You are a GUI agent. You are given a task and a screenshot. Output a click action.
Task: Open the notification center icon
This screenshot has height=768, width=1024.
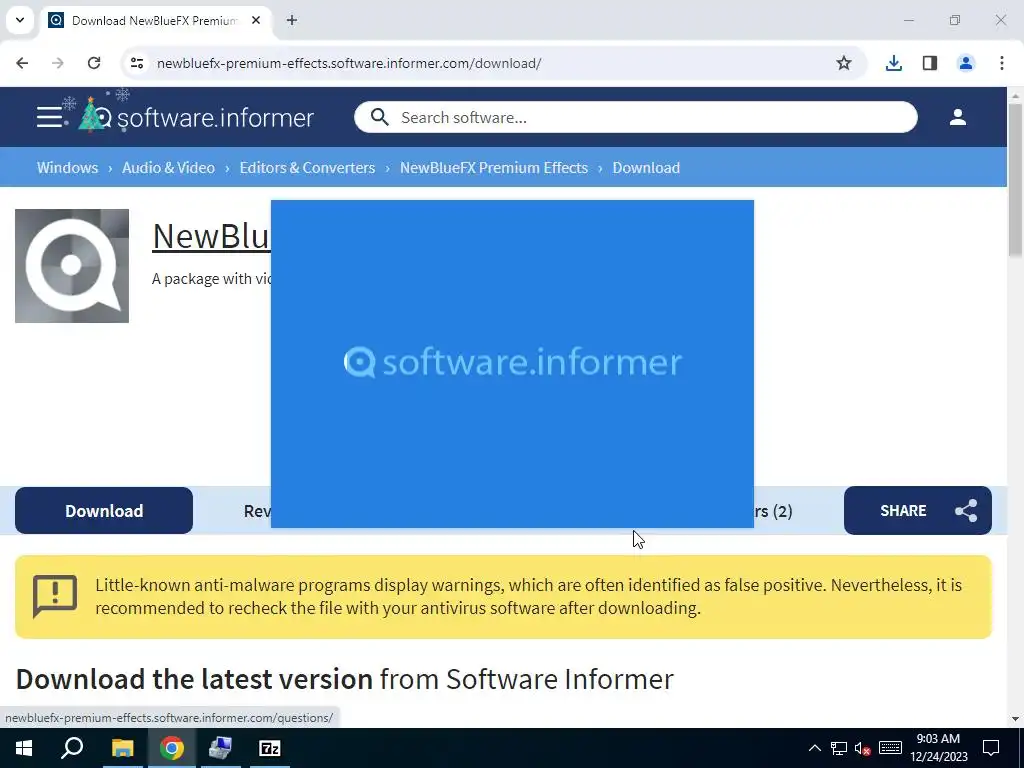pos(991,748)
